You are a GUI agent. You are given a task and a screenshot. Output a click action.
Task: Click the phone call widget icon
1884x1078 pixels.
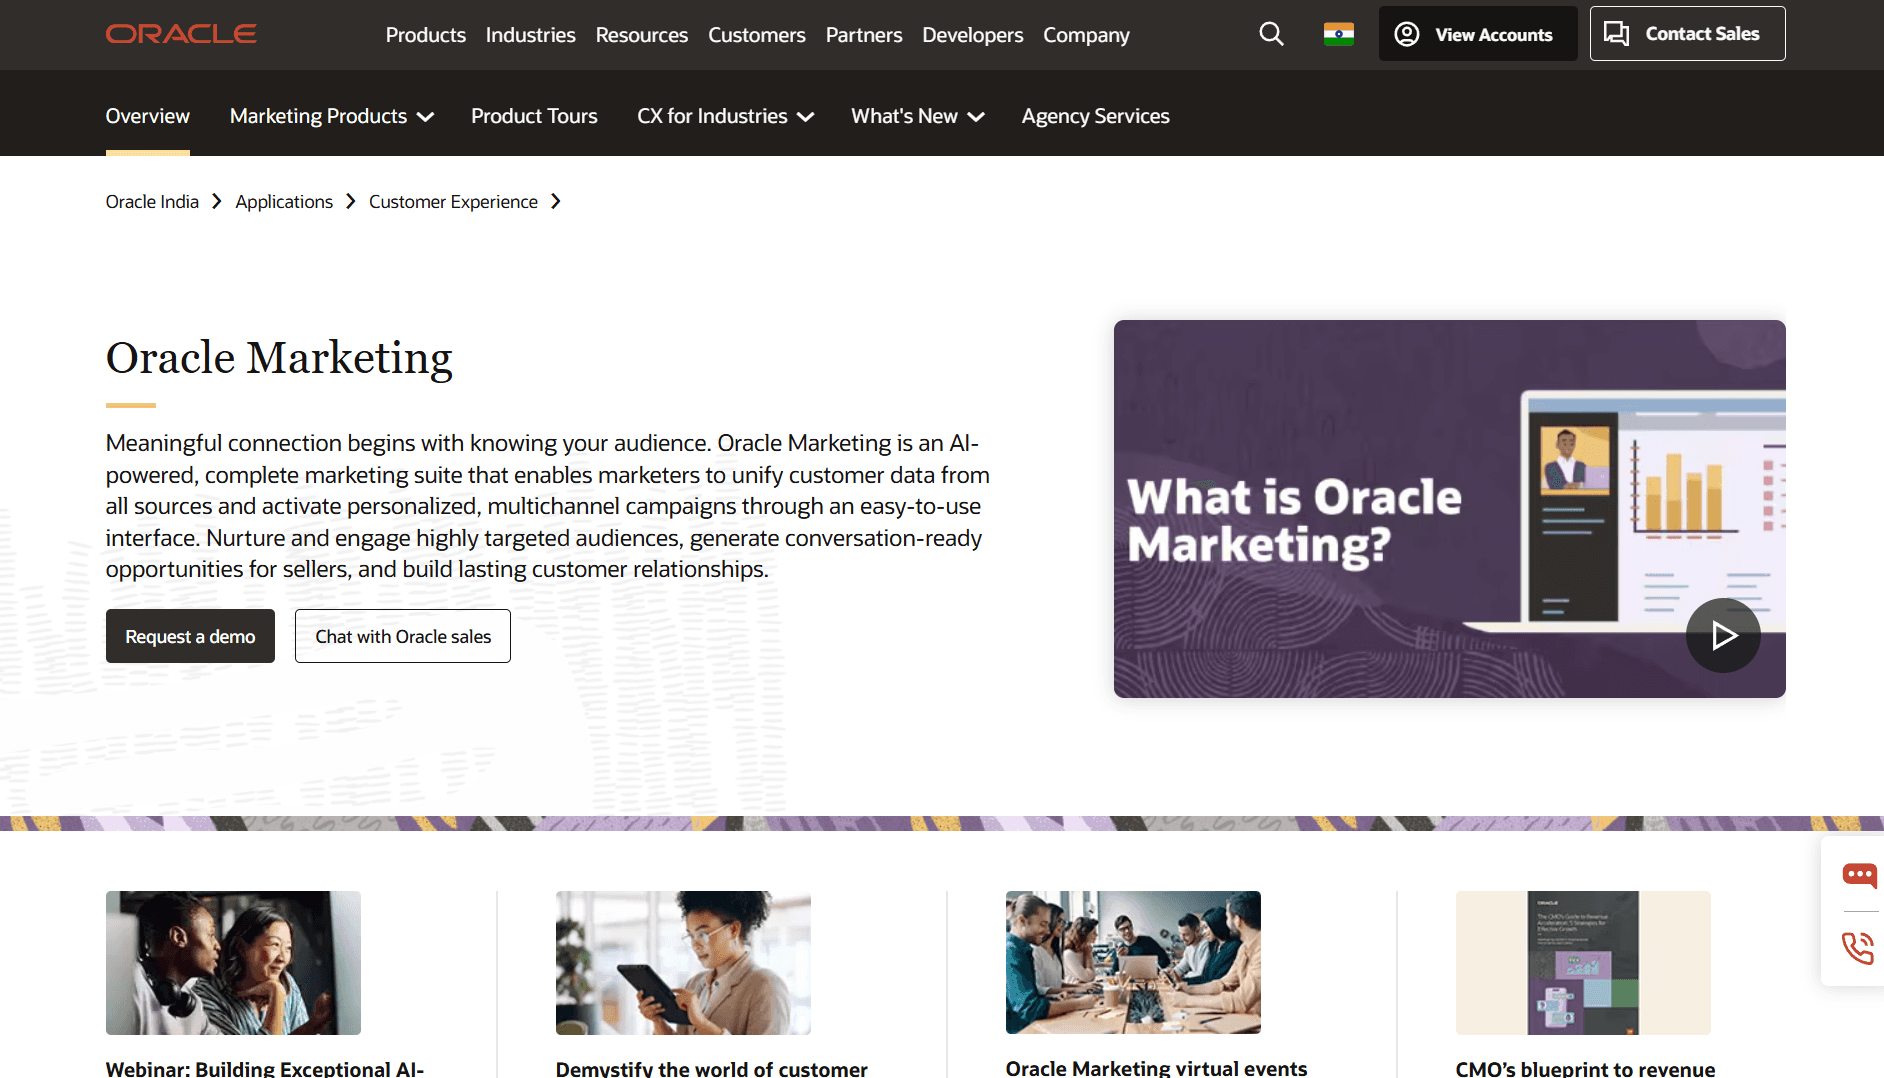tap(1858, 947)
